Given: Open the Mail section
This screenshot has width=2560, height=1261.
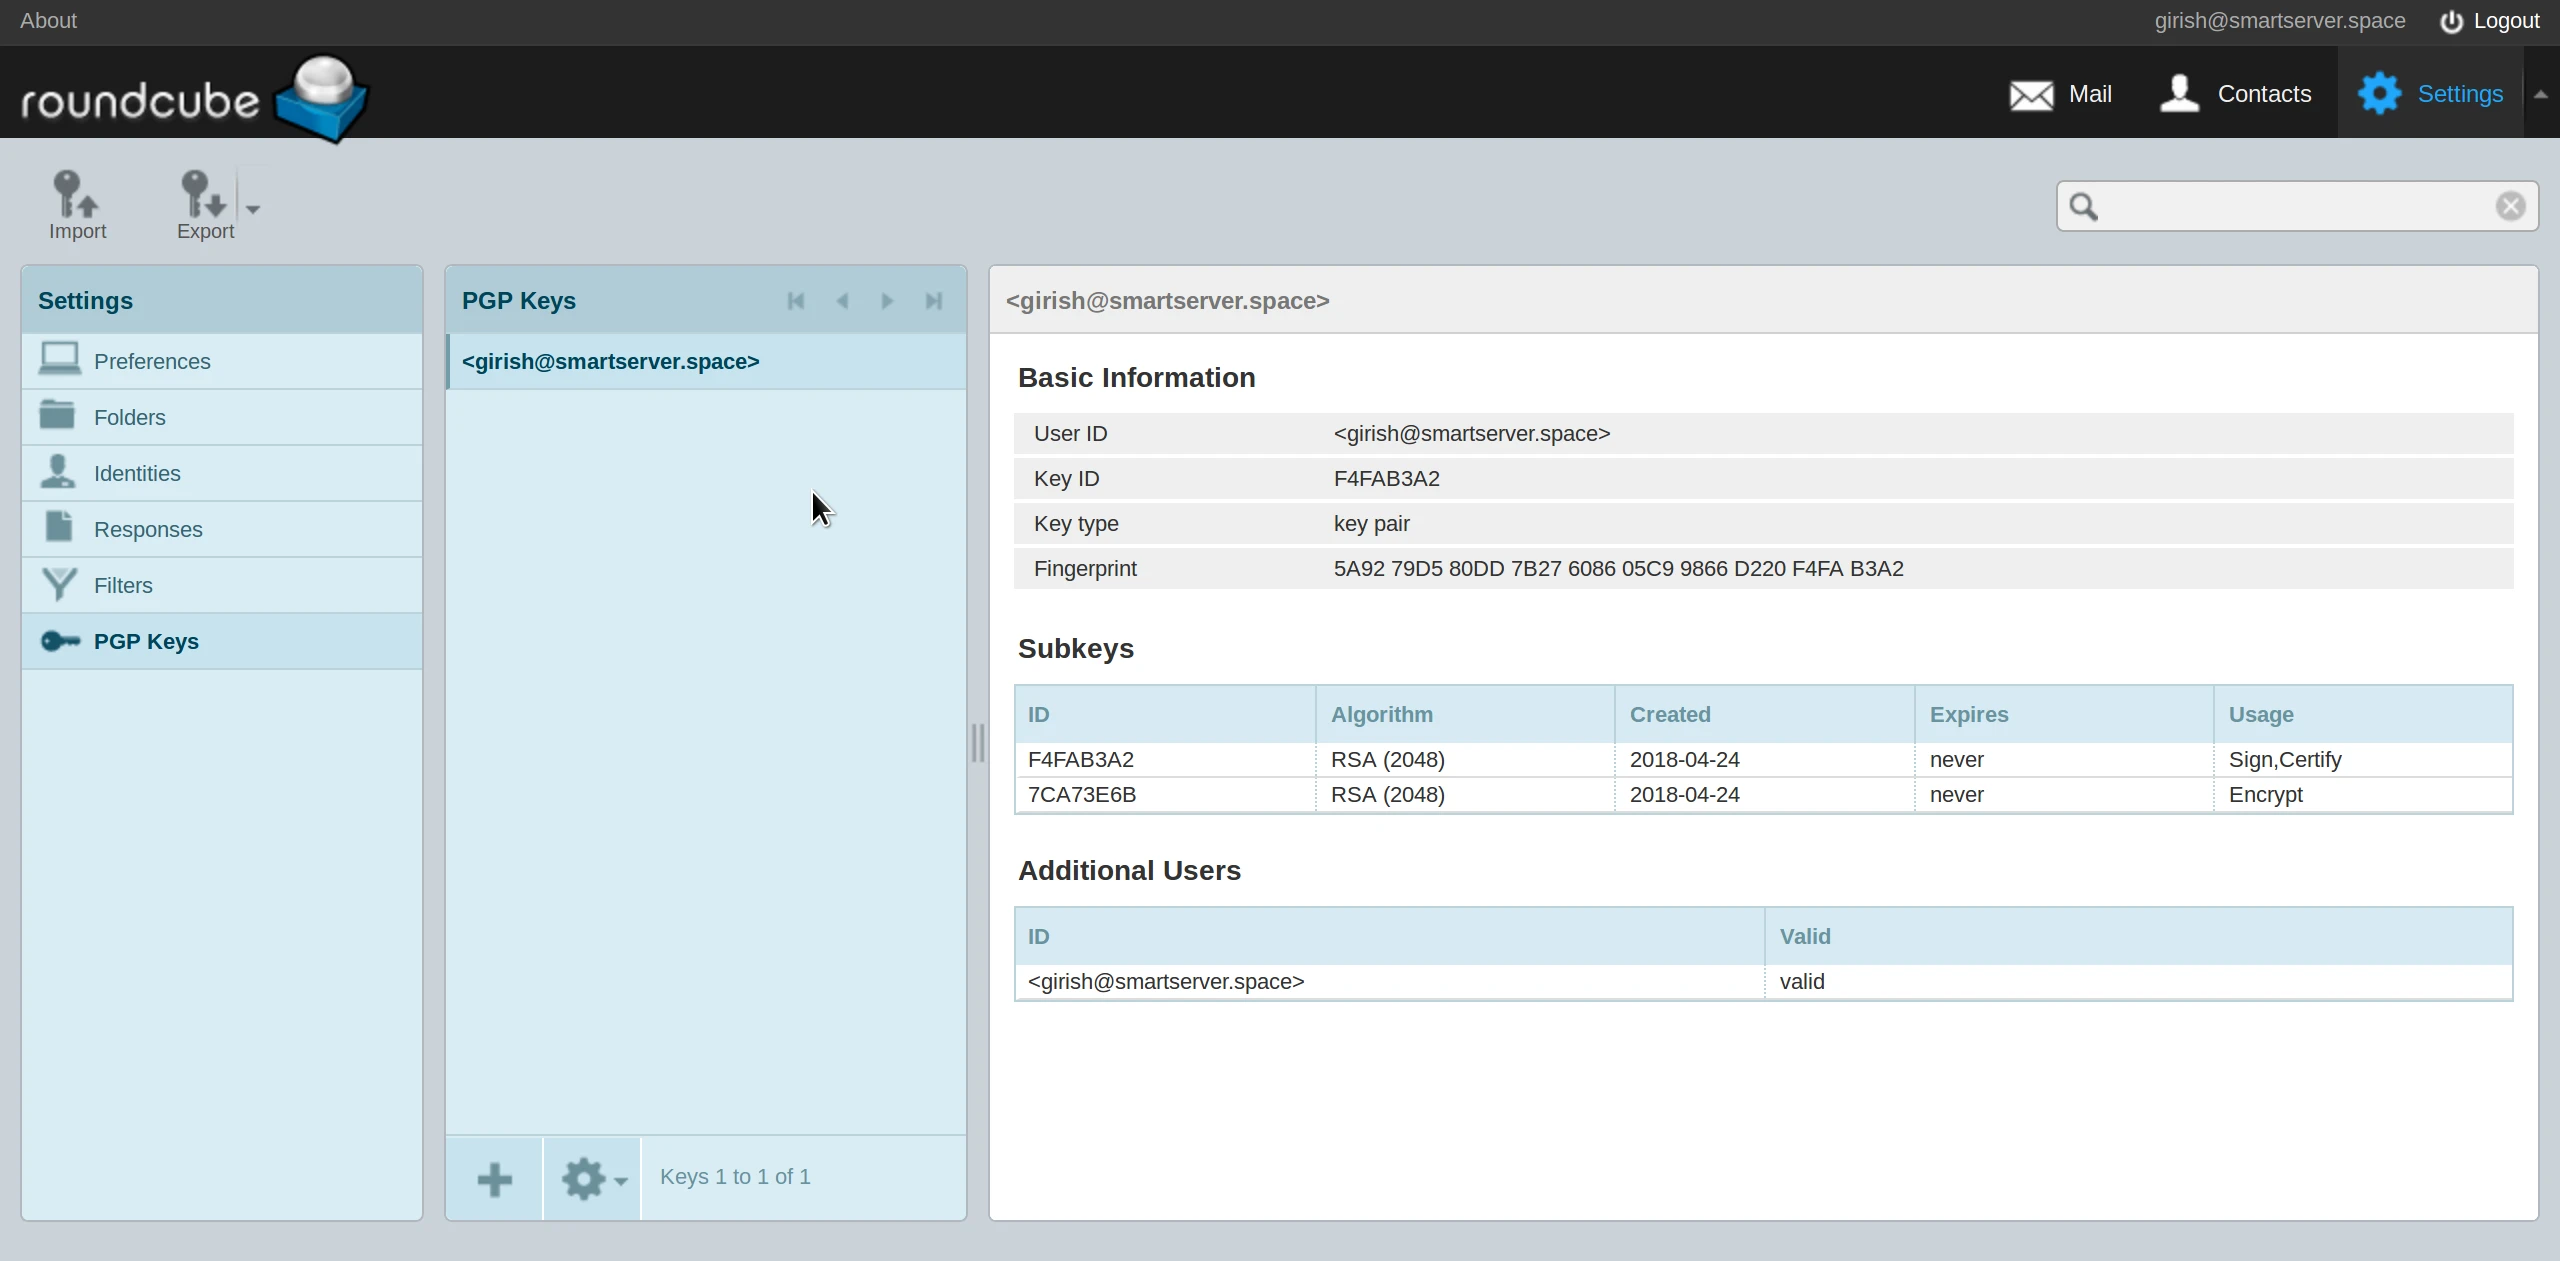Looking at the screenshot, I should (2060, 94).
